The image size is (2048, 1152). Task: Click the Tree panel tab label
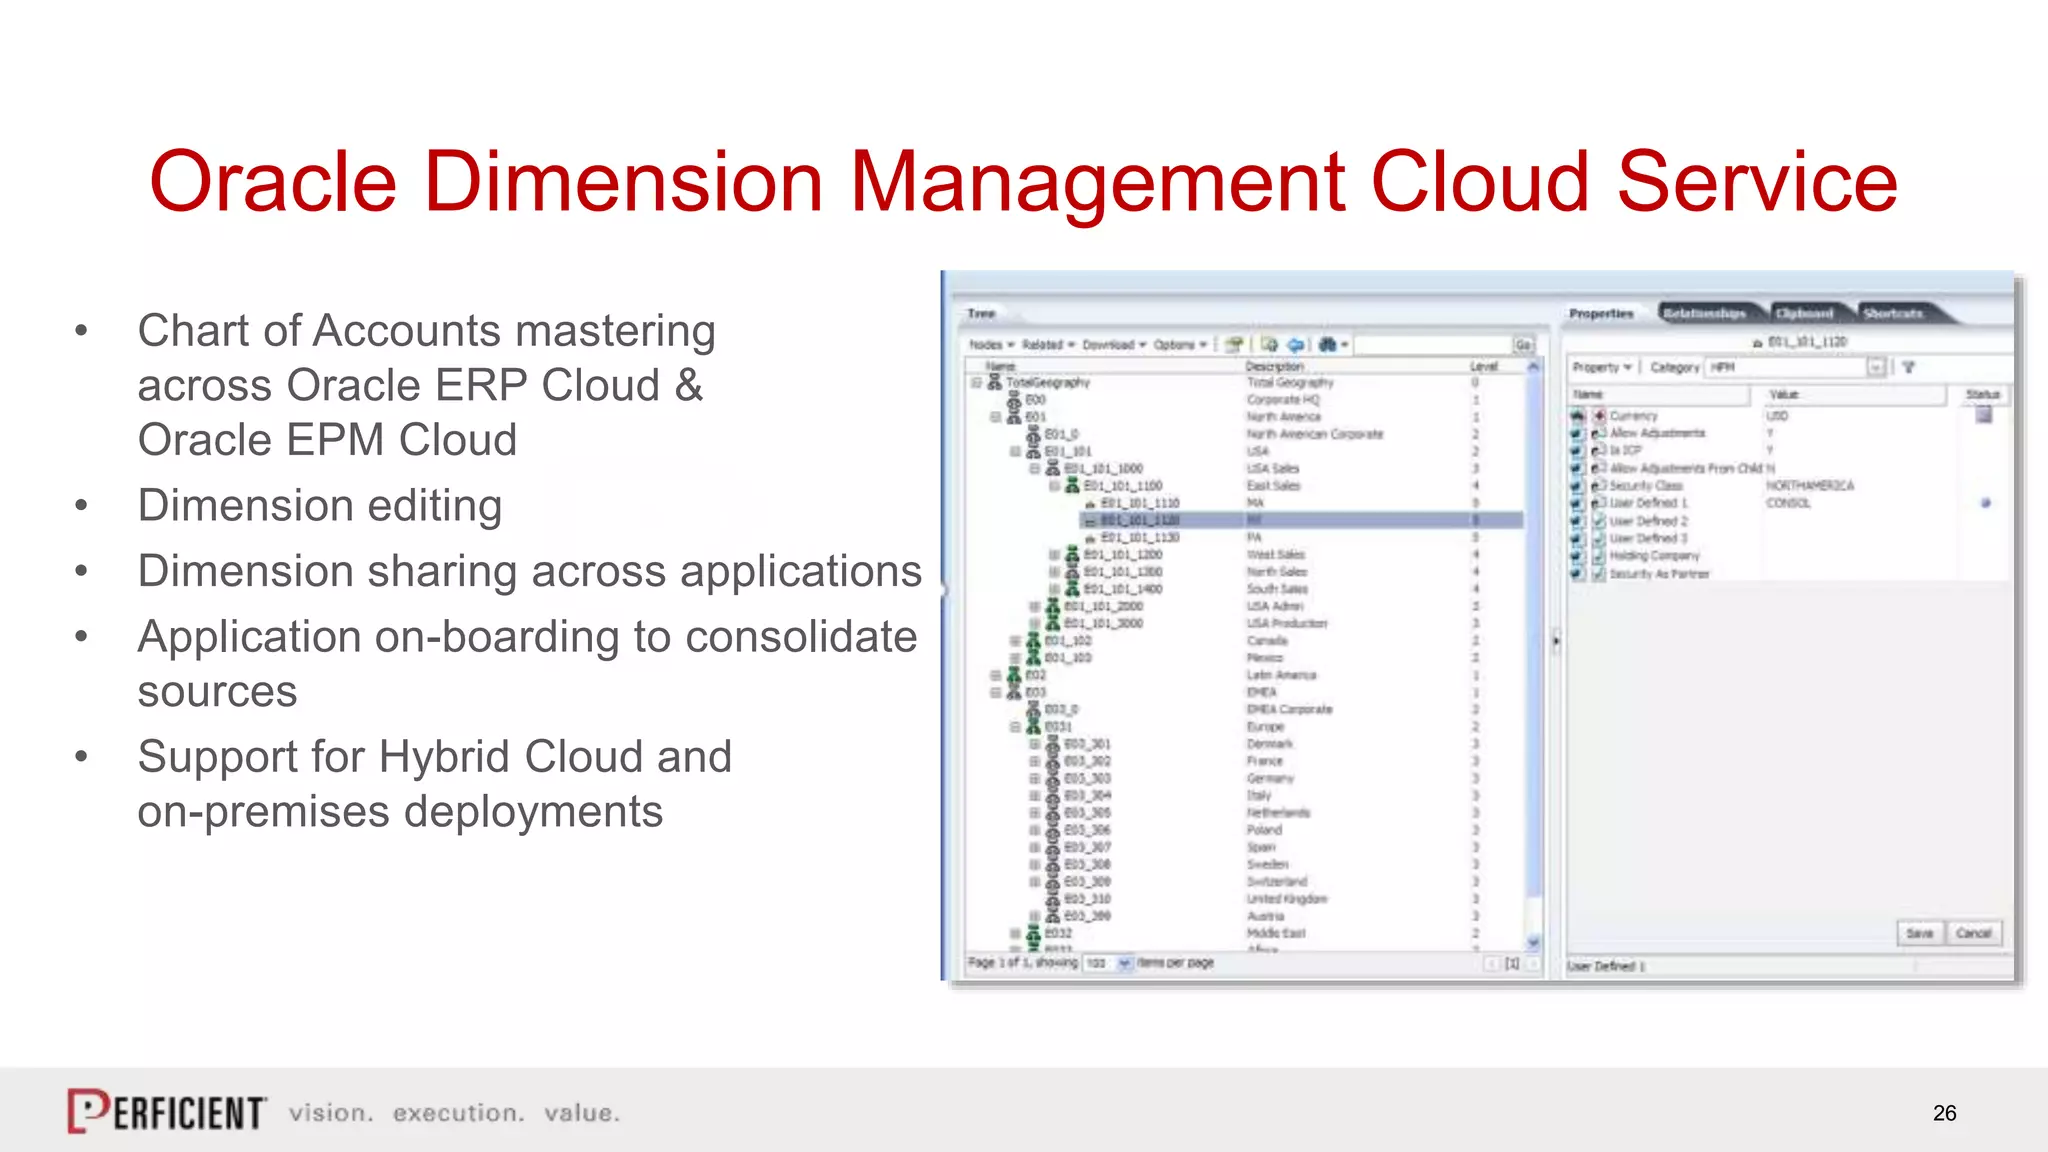click(x=981, y=314)
